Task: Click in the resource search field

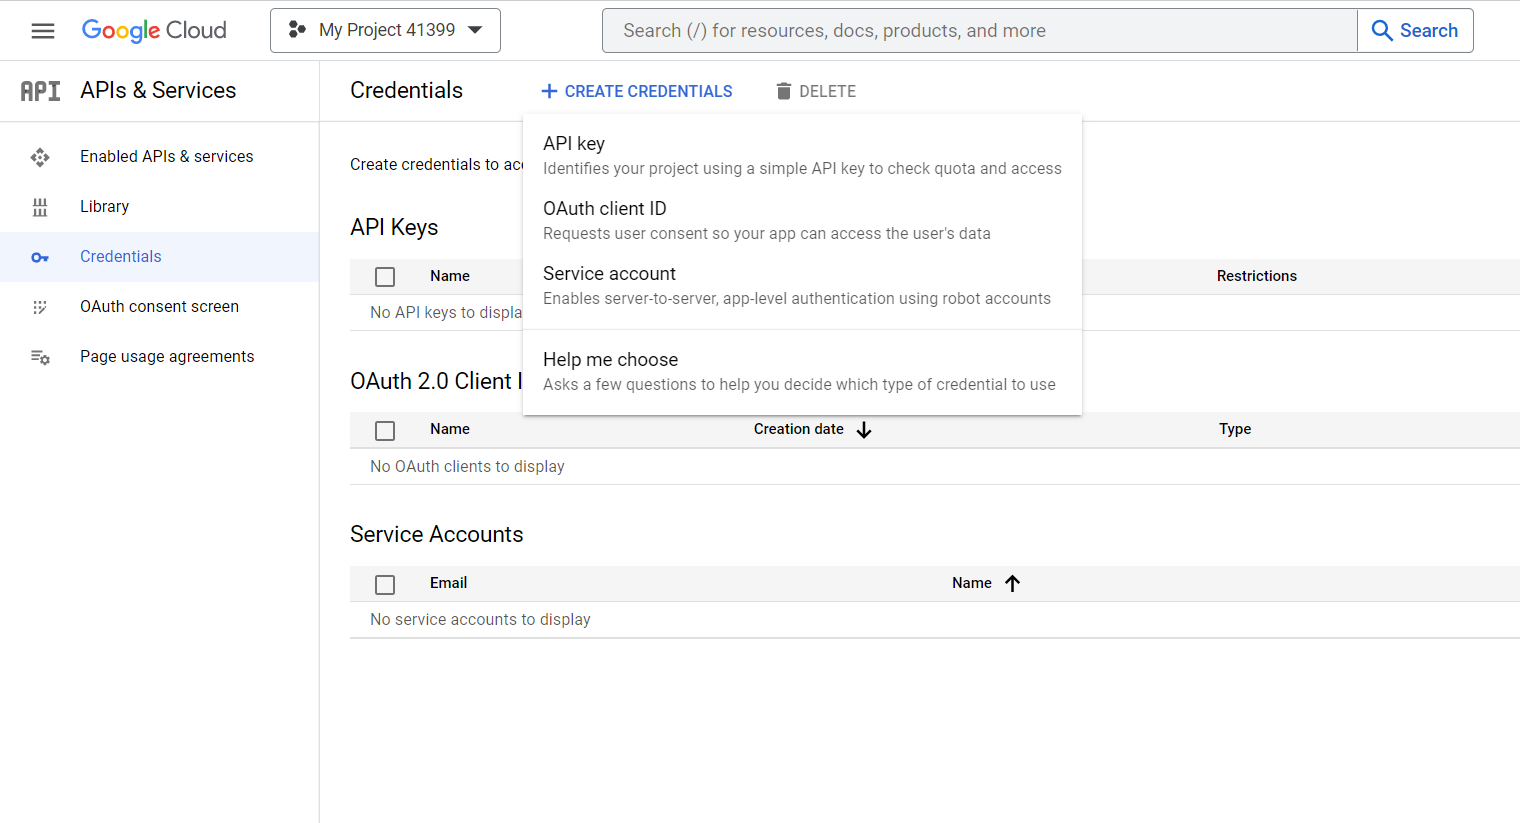Action: [x=979, y=31]
